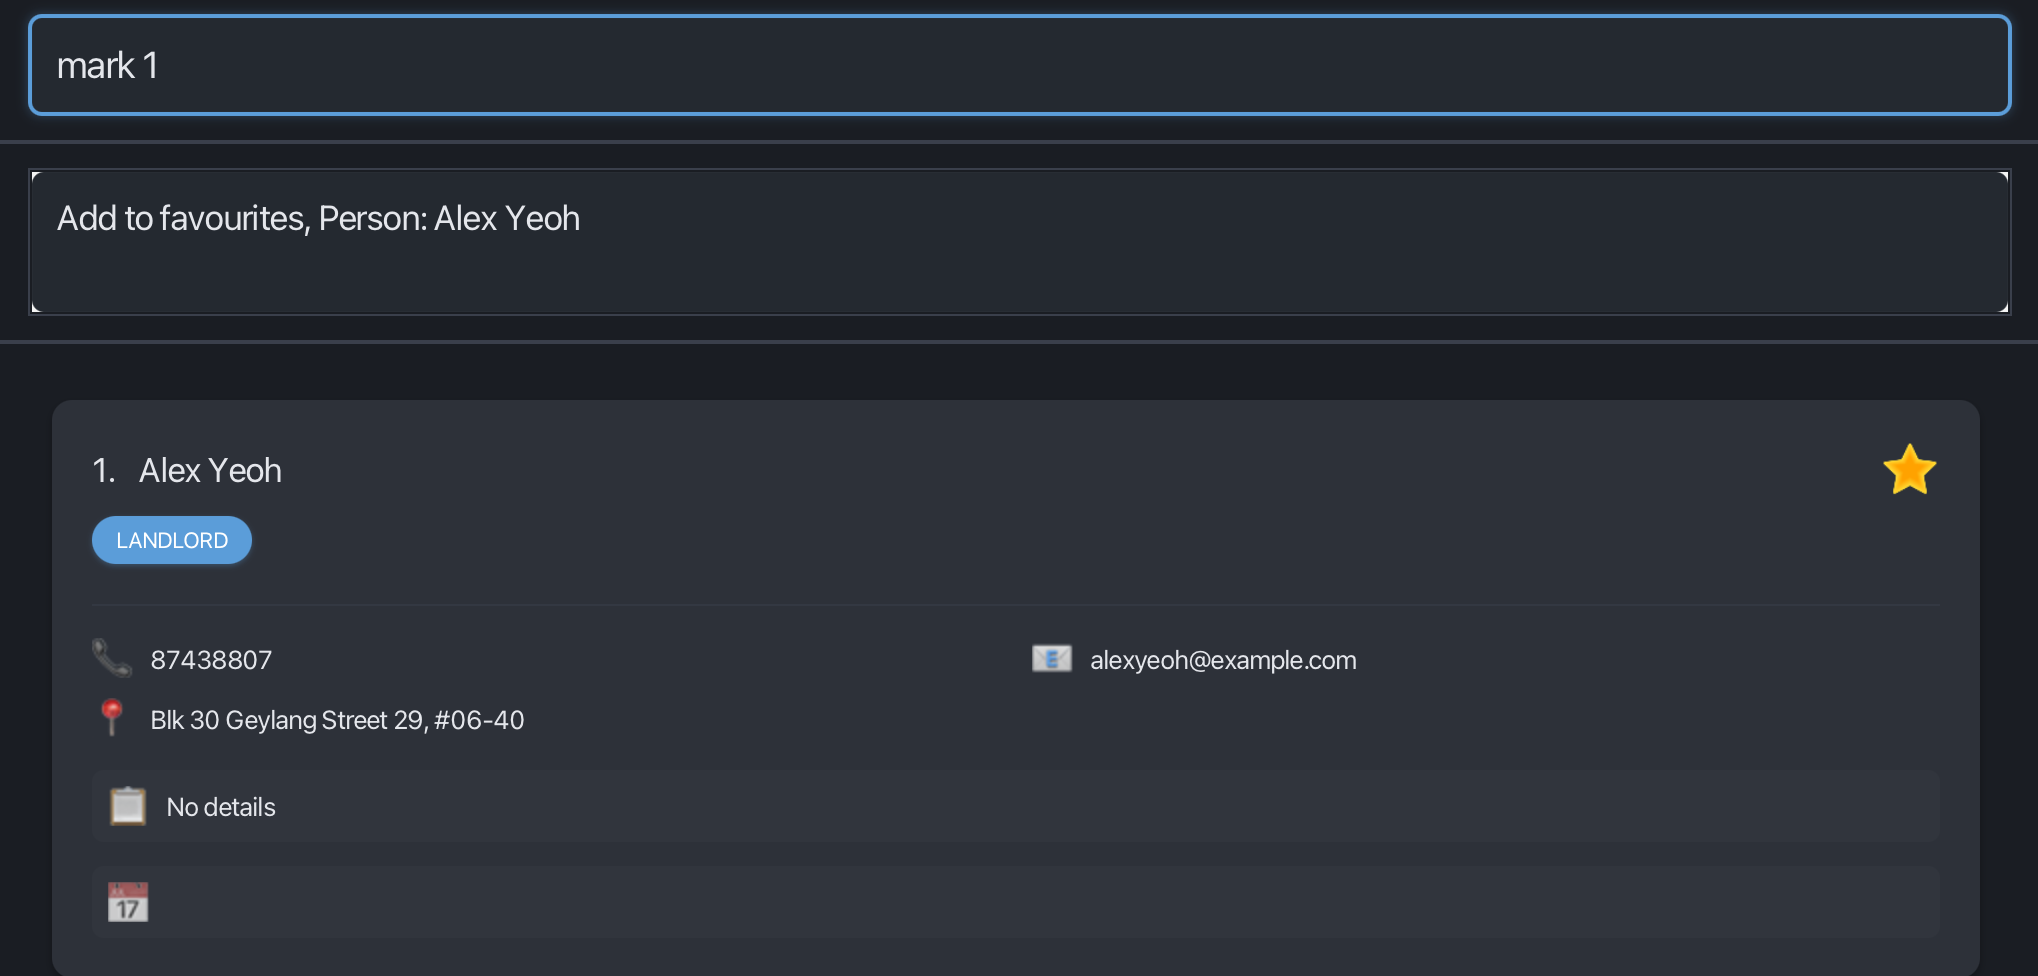Focus the command box containing "mark 1"
Viewport: 2038px width, 976px height.
[x=1018, y=66]
